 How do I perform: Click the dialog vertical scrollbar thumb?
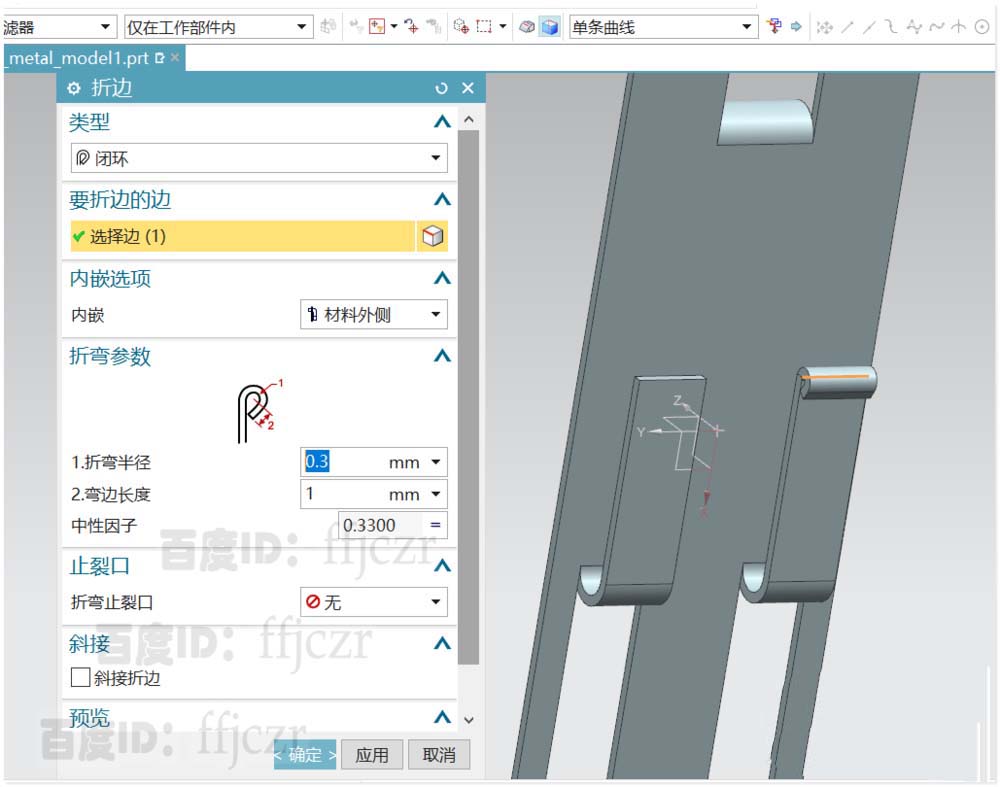point(469,397)
